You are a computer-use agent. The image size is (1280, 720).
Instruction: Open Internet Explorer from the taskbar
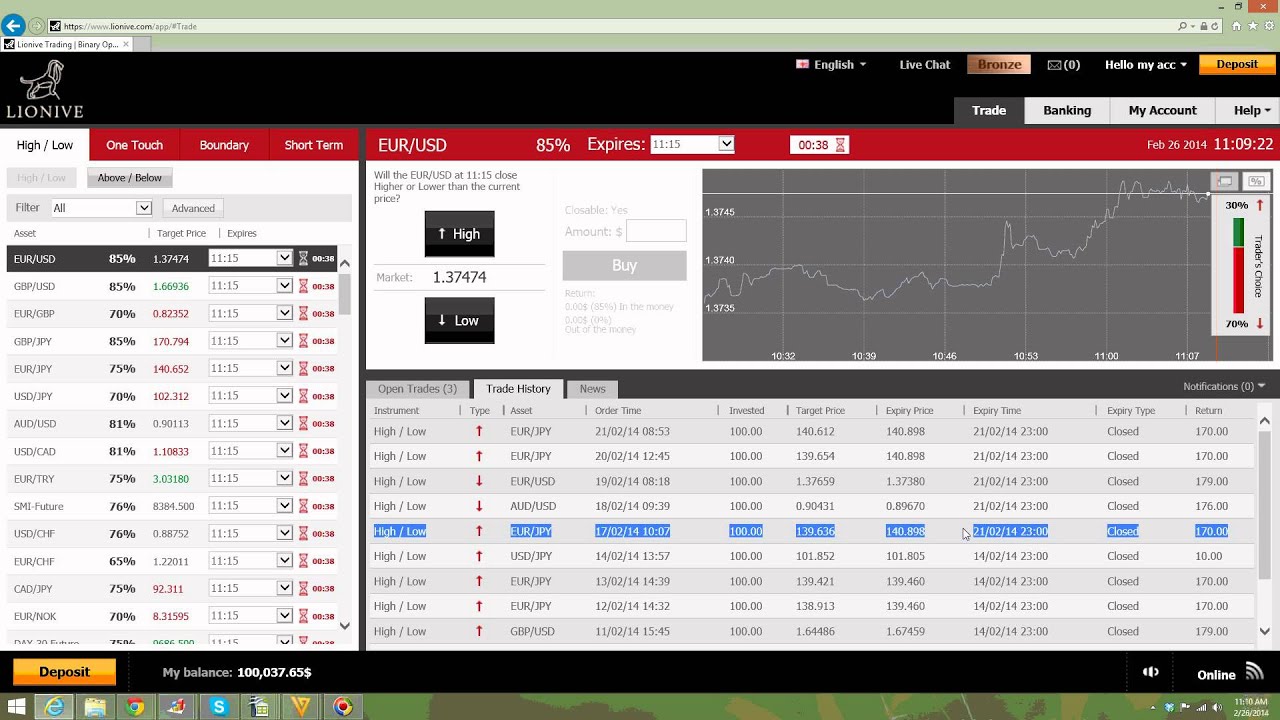tap(54, 707)
